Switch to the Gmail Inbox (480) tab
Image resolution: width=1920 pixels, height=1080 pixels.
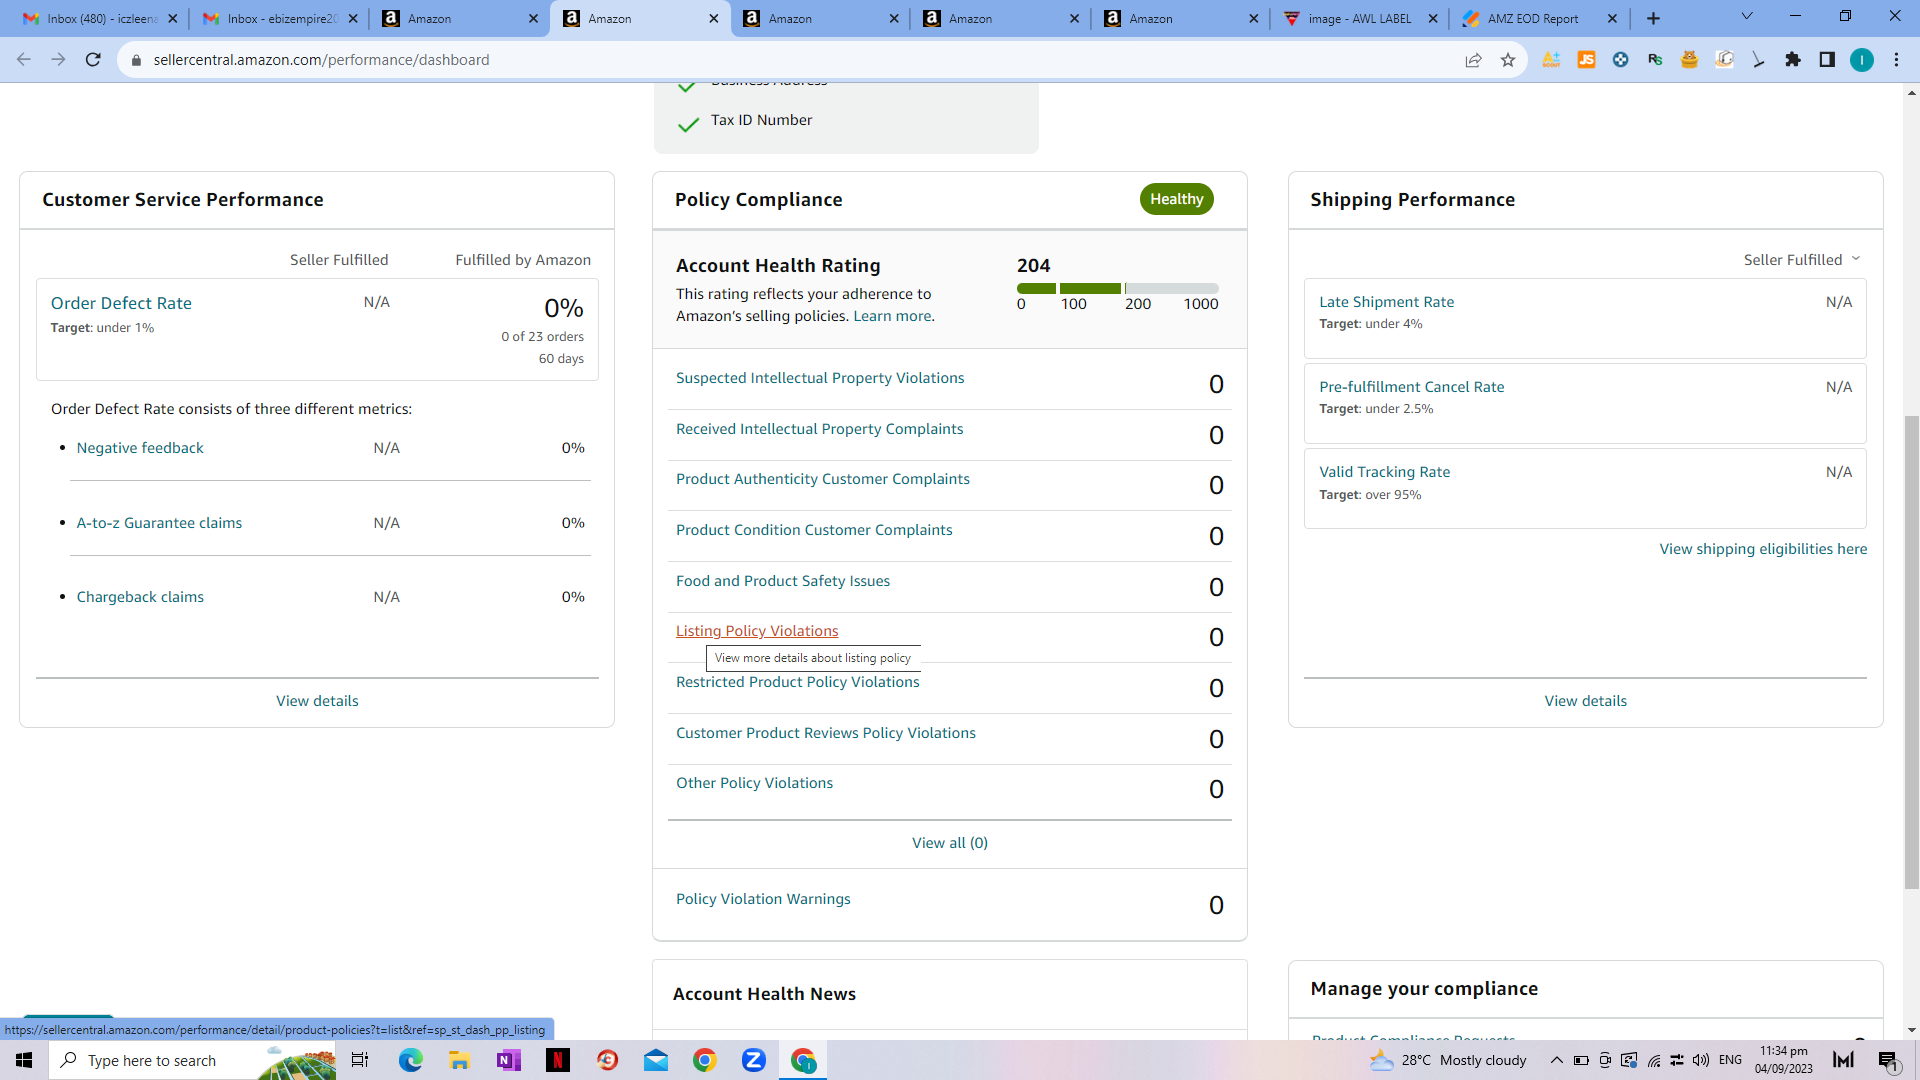[100, 19]
